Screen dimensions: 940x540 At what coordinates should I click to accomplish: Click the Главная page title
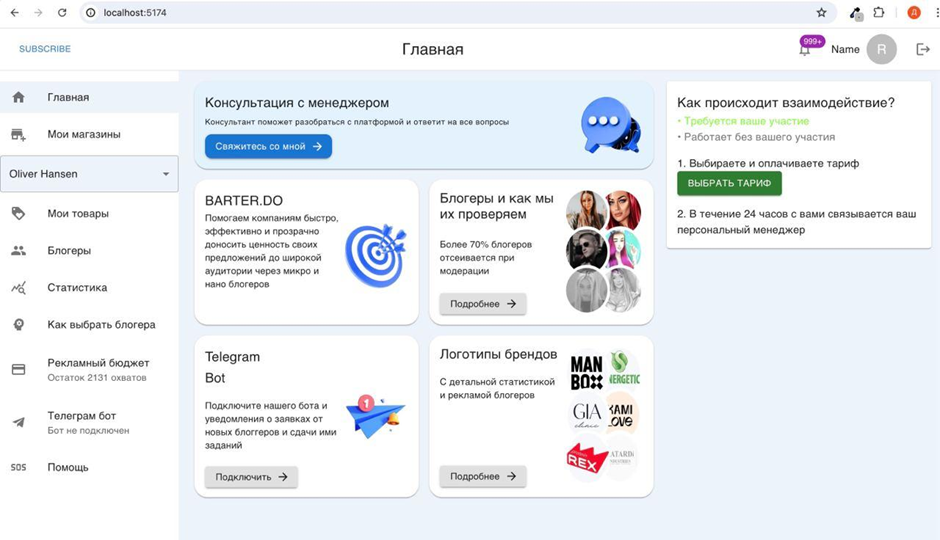[433, 50]
